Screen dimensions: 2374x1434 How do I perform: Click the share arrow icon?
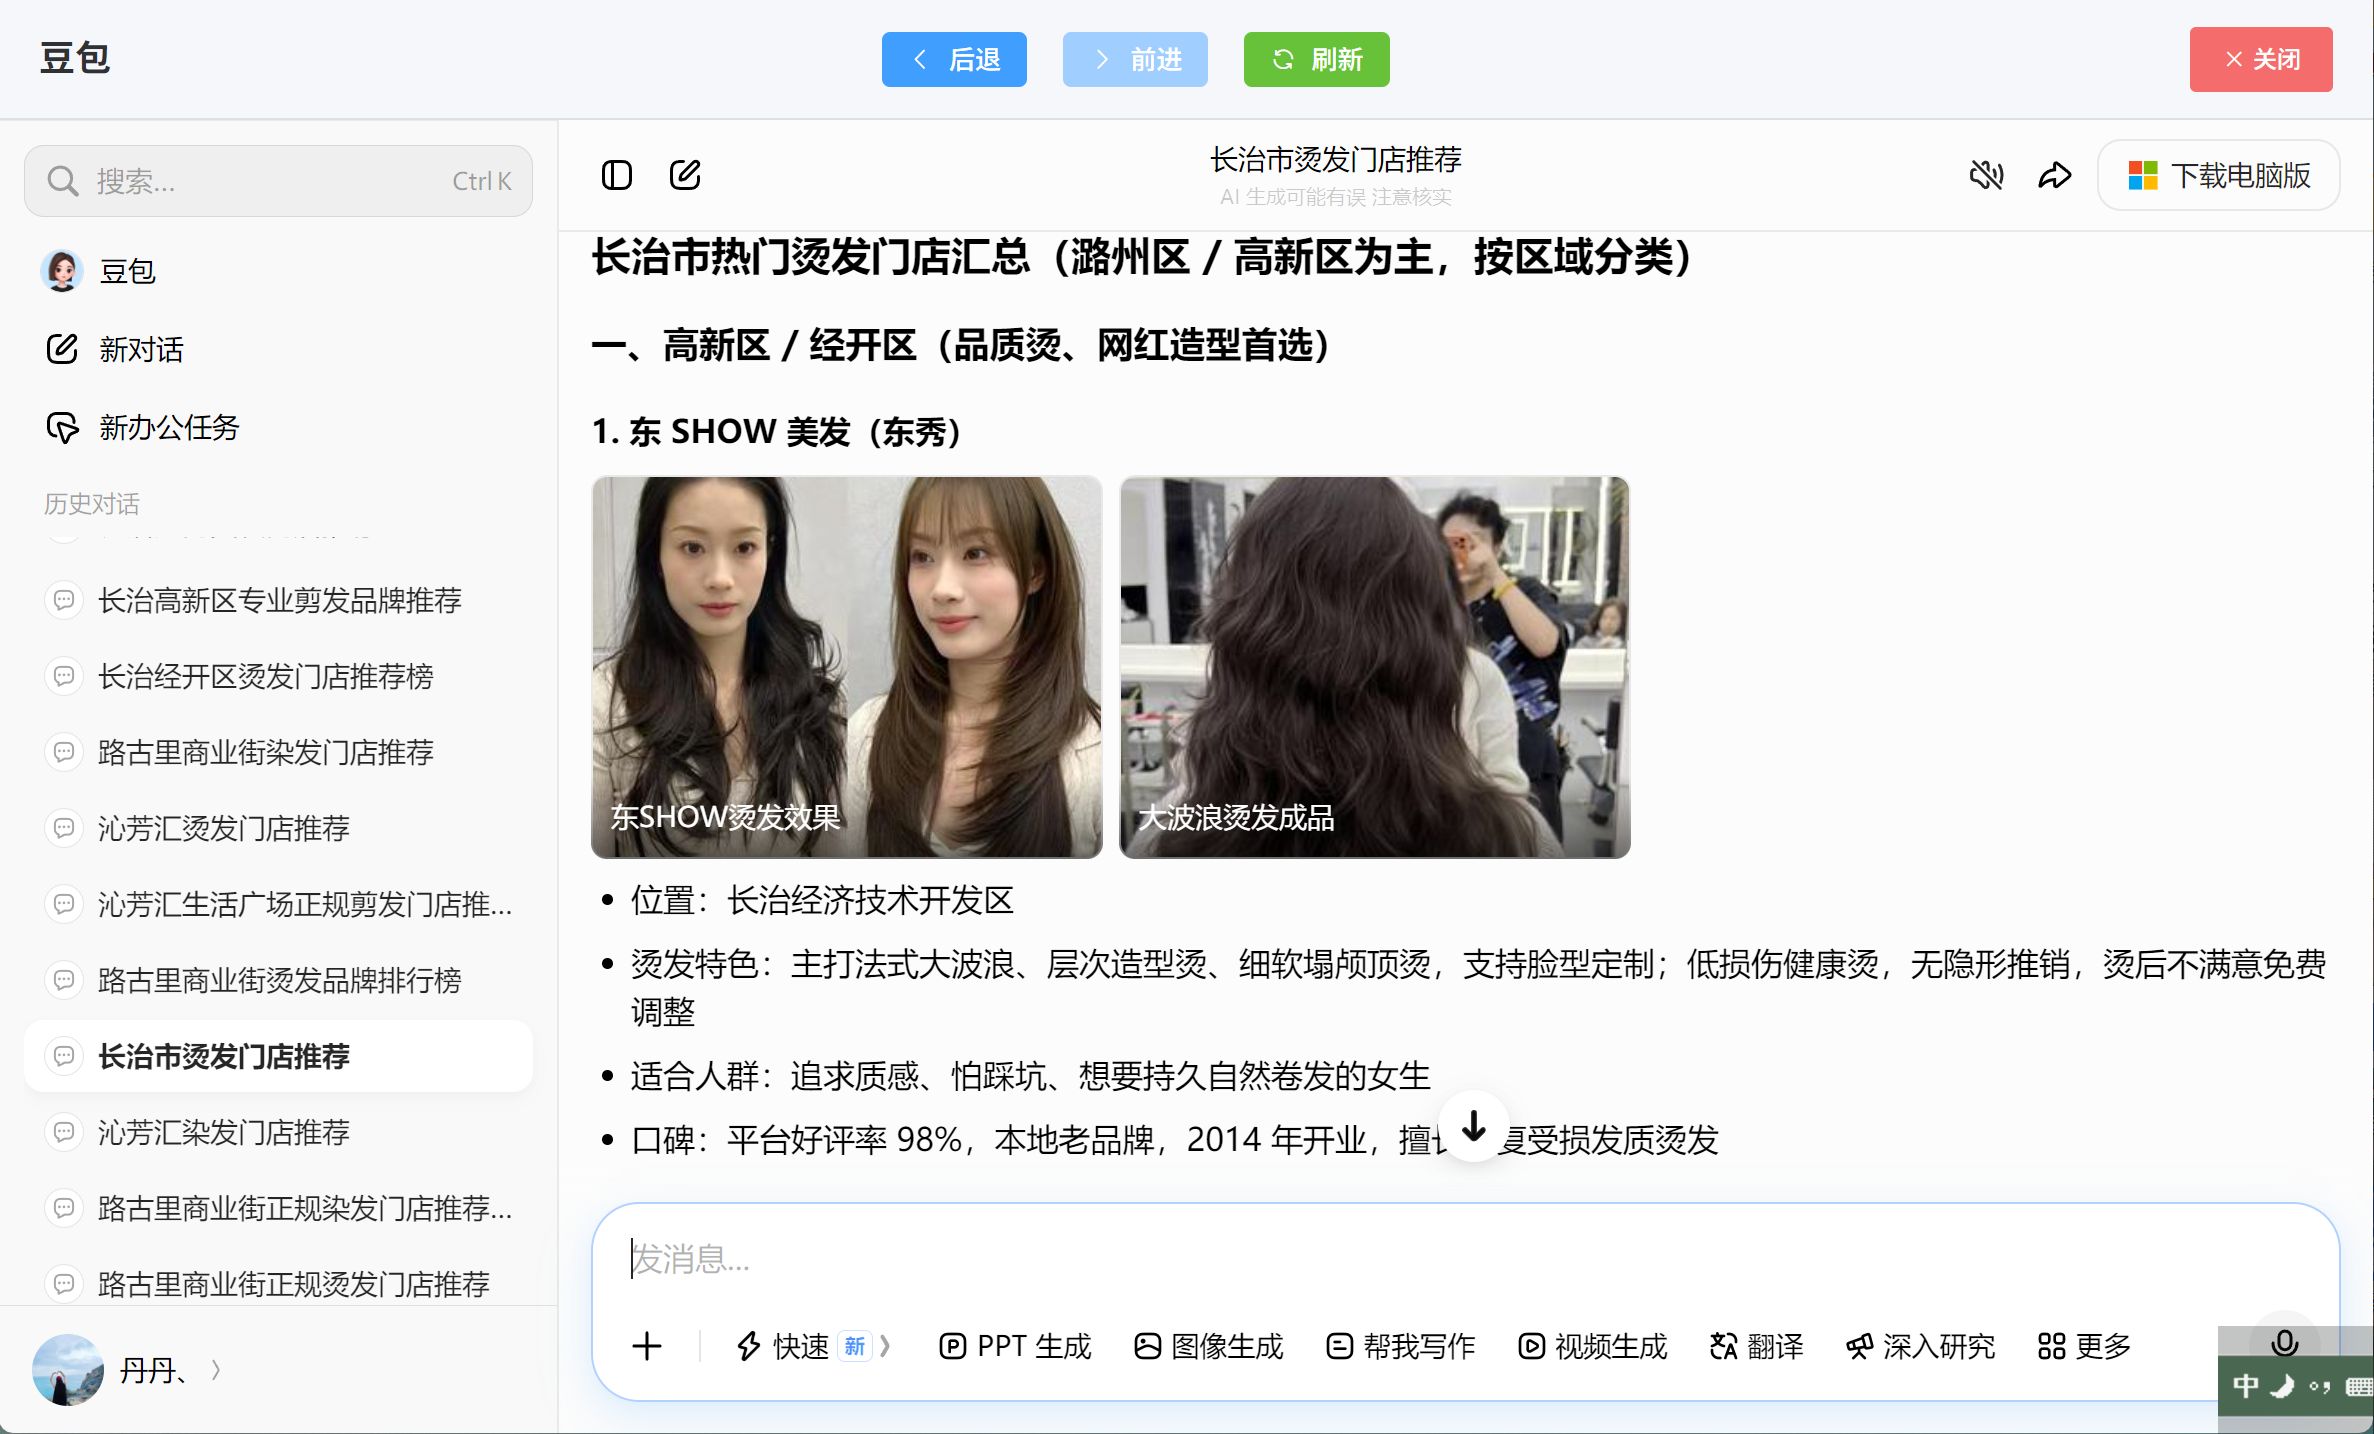(2055, 175)
